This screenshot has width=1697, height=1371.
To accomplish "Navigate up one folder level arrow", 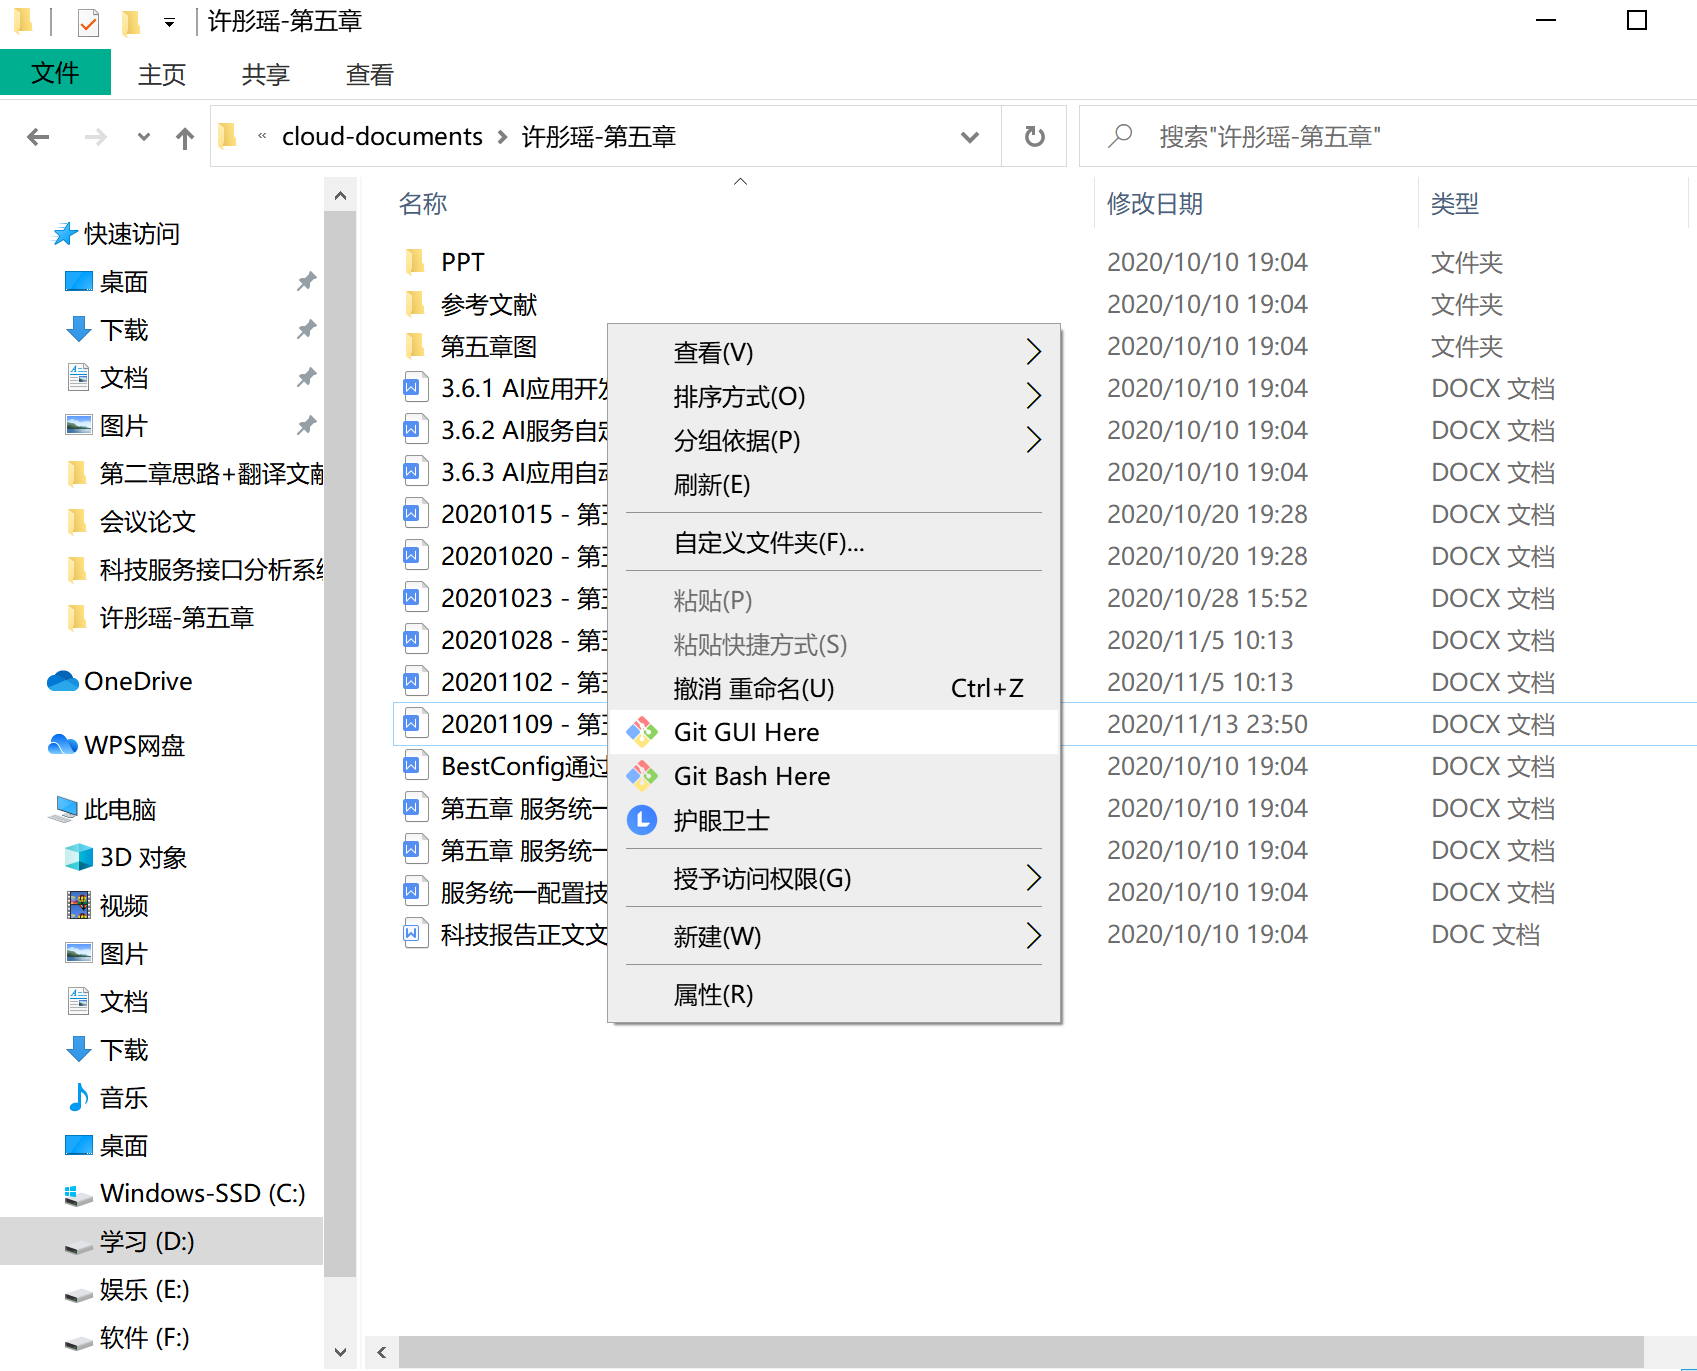I will (x=185, y=137).
